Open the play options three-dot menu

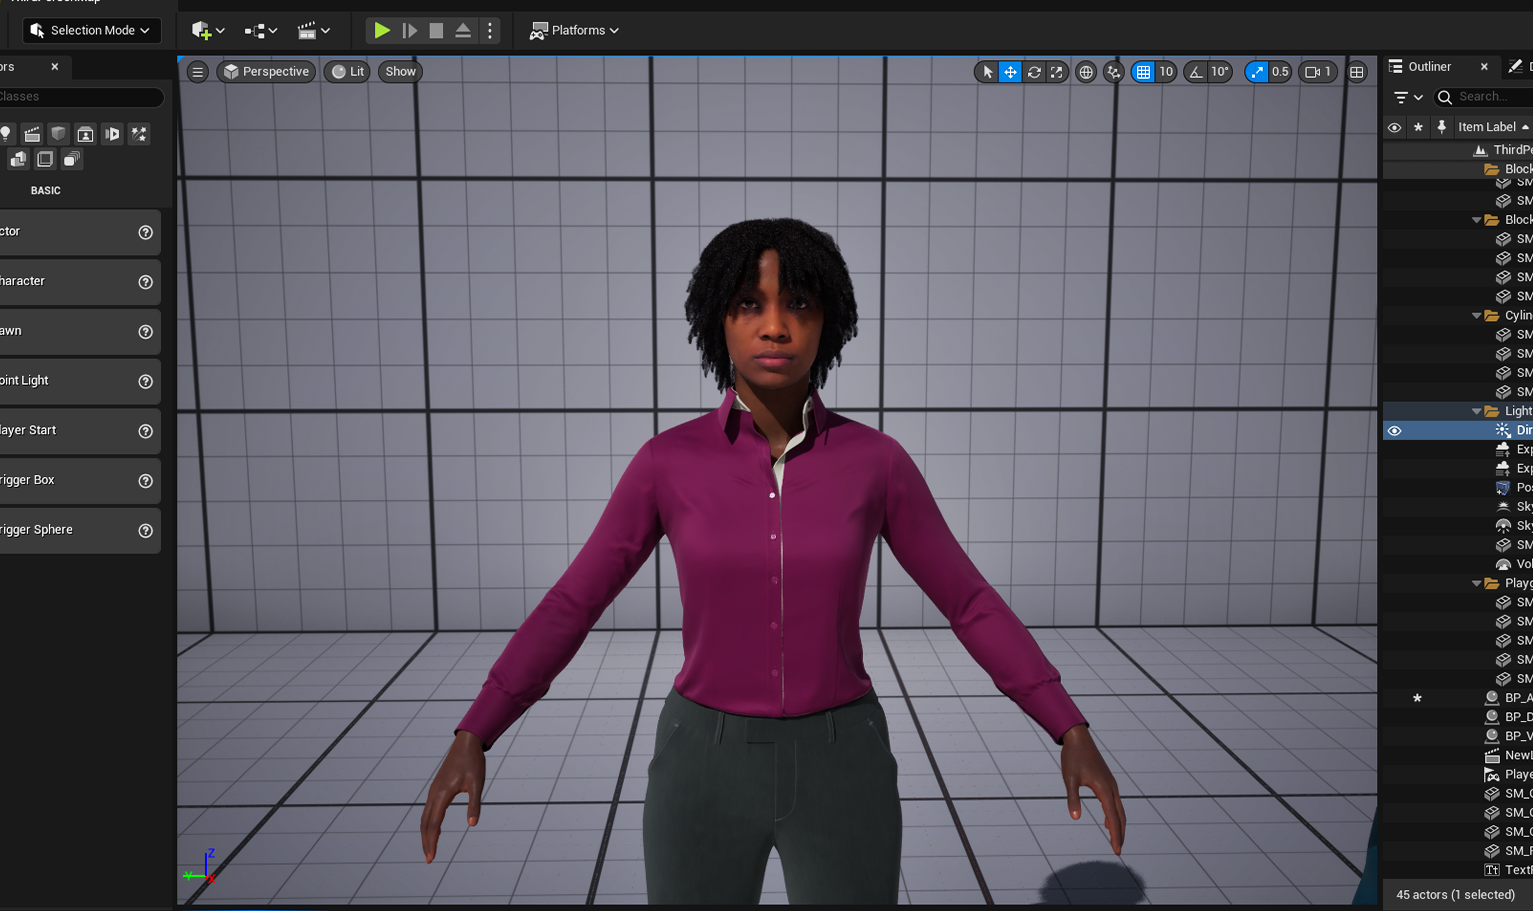coord(490,30)
